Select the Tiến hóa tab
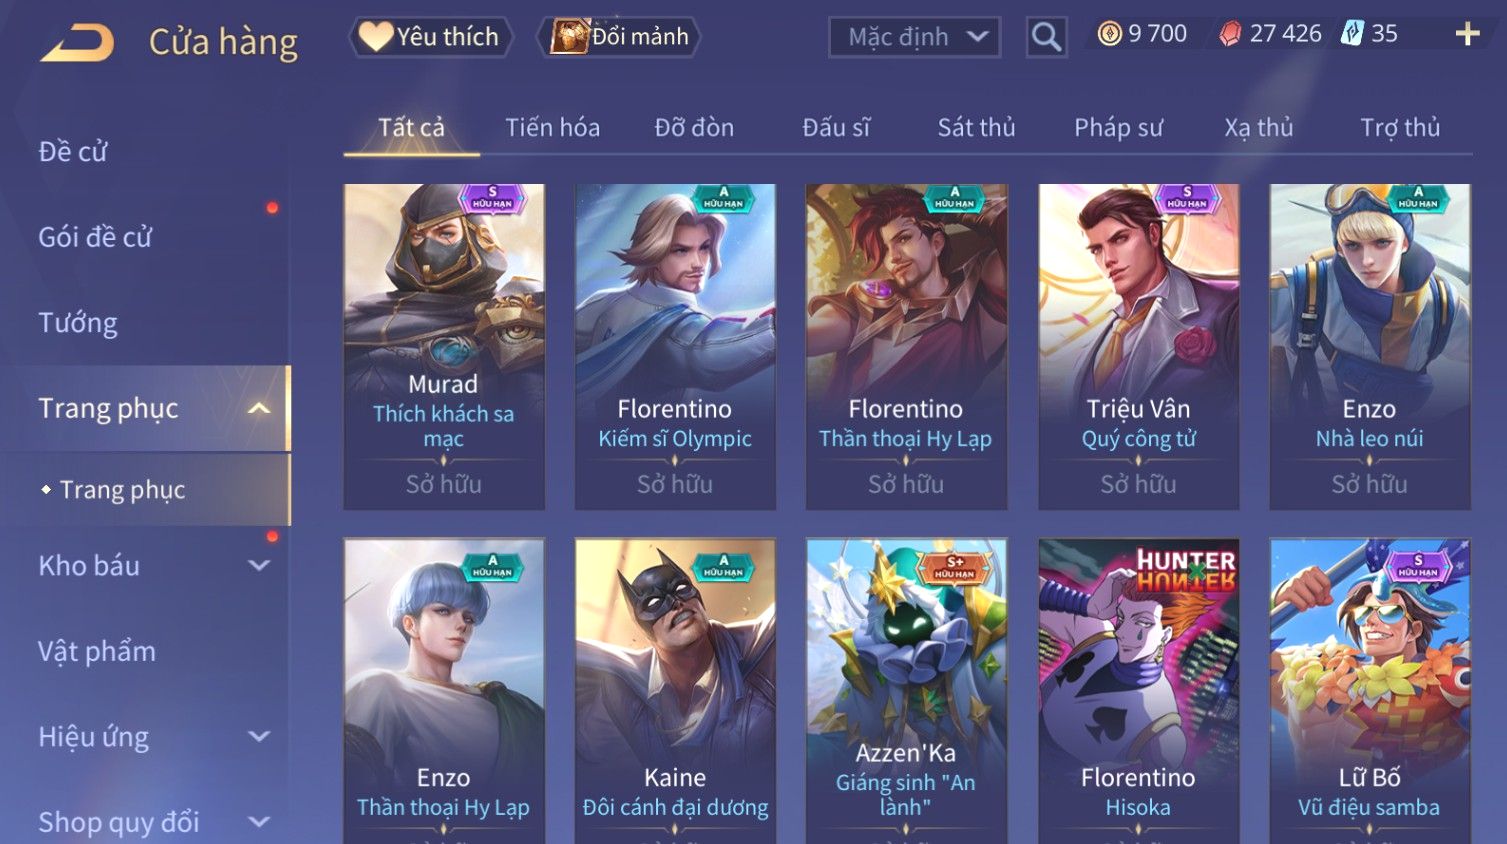This screenshot has width=1507, height=844. [552, 128]
